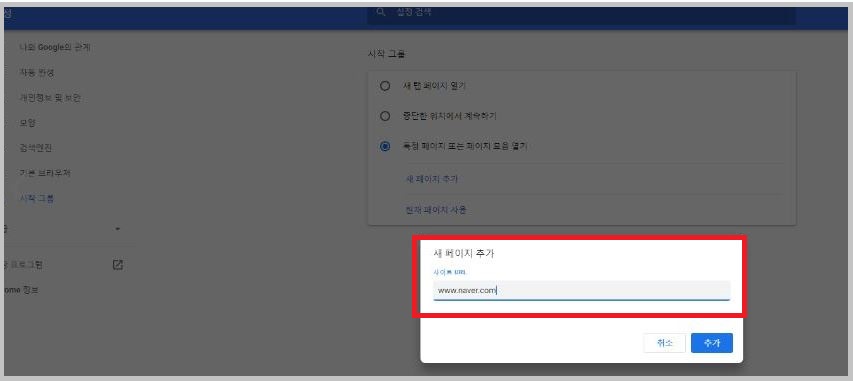Open the external link icon beside 확장 프로그램
Viewport: 853px width, 381px height.
click(x=118, y=265)
